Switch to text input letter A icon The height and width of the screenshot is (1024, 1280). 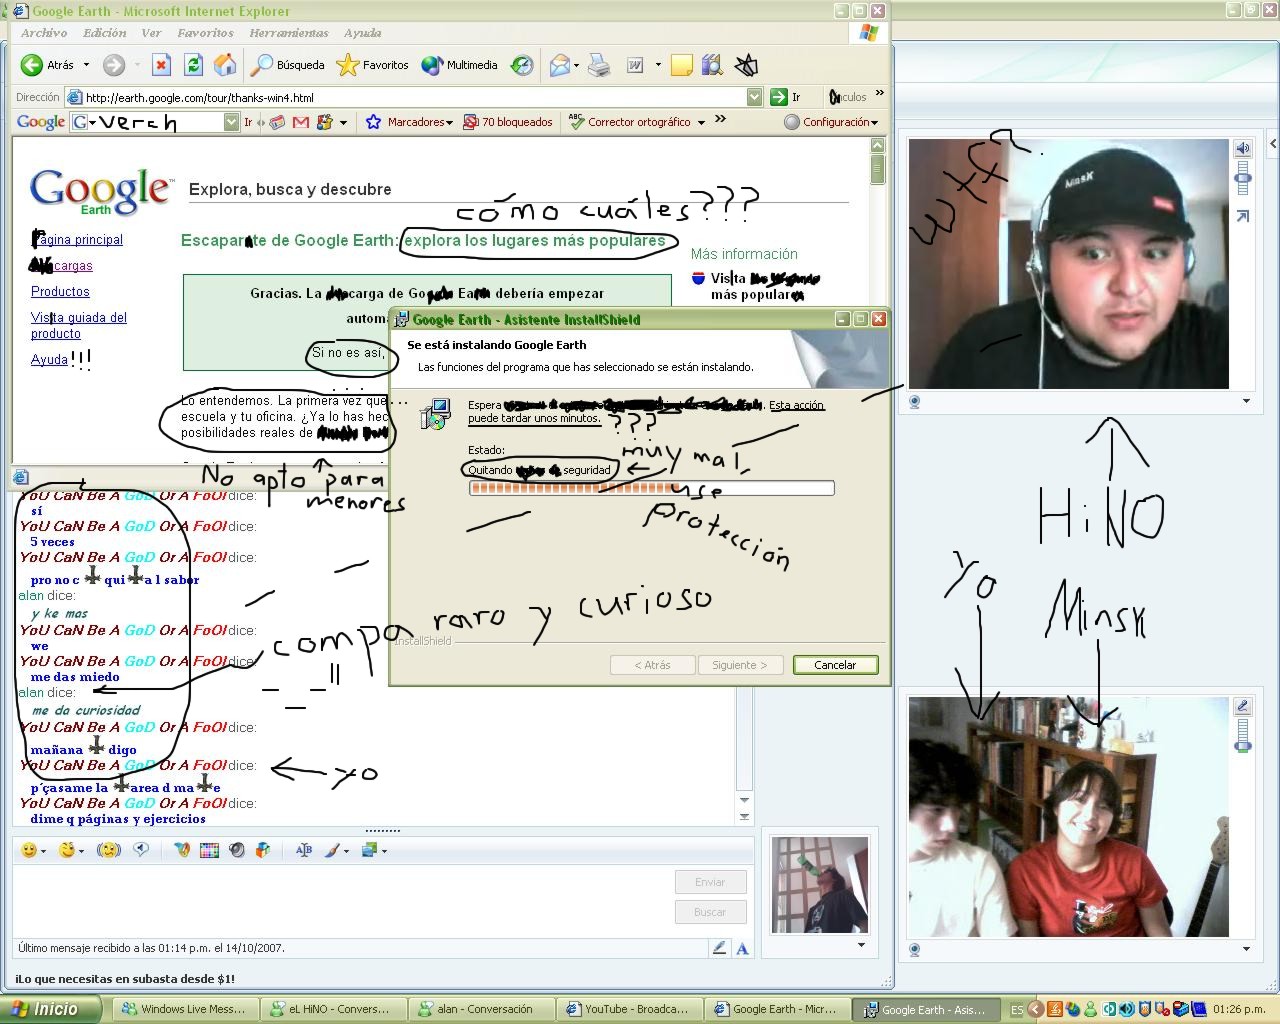click(742, 948)
